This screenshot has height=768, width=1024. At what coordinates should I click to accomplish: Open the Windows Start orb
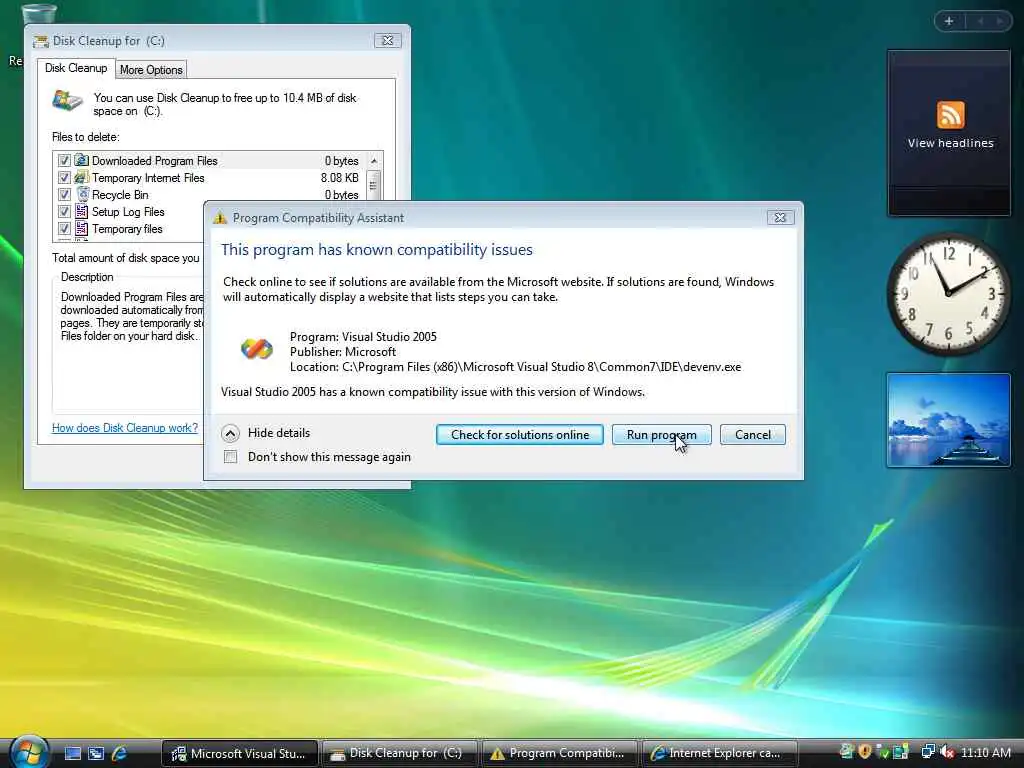[x=29, y=752]
